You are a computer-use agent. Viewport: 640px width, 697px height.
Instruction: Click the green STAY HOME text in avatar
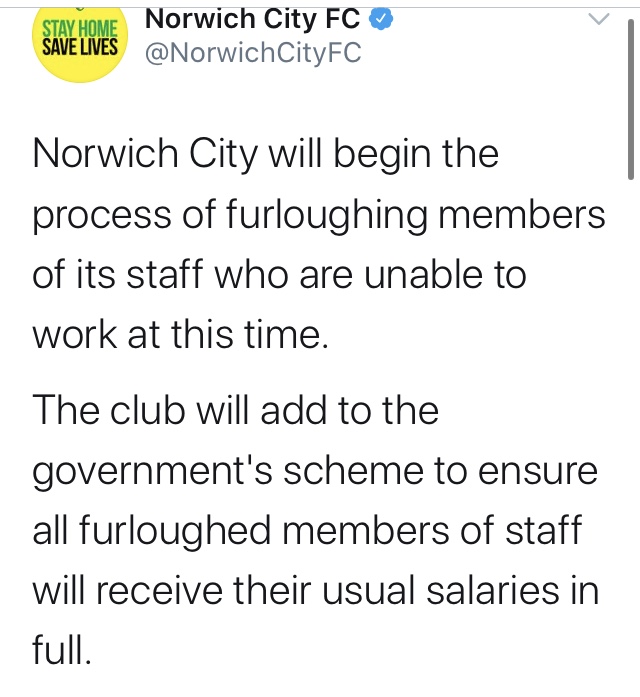(x=80, y=29)
